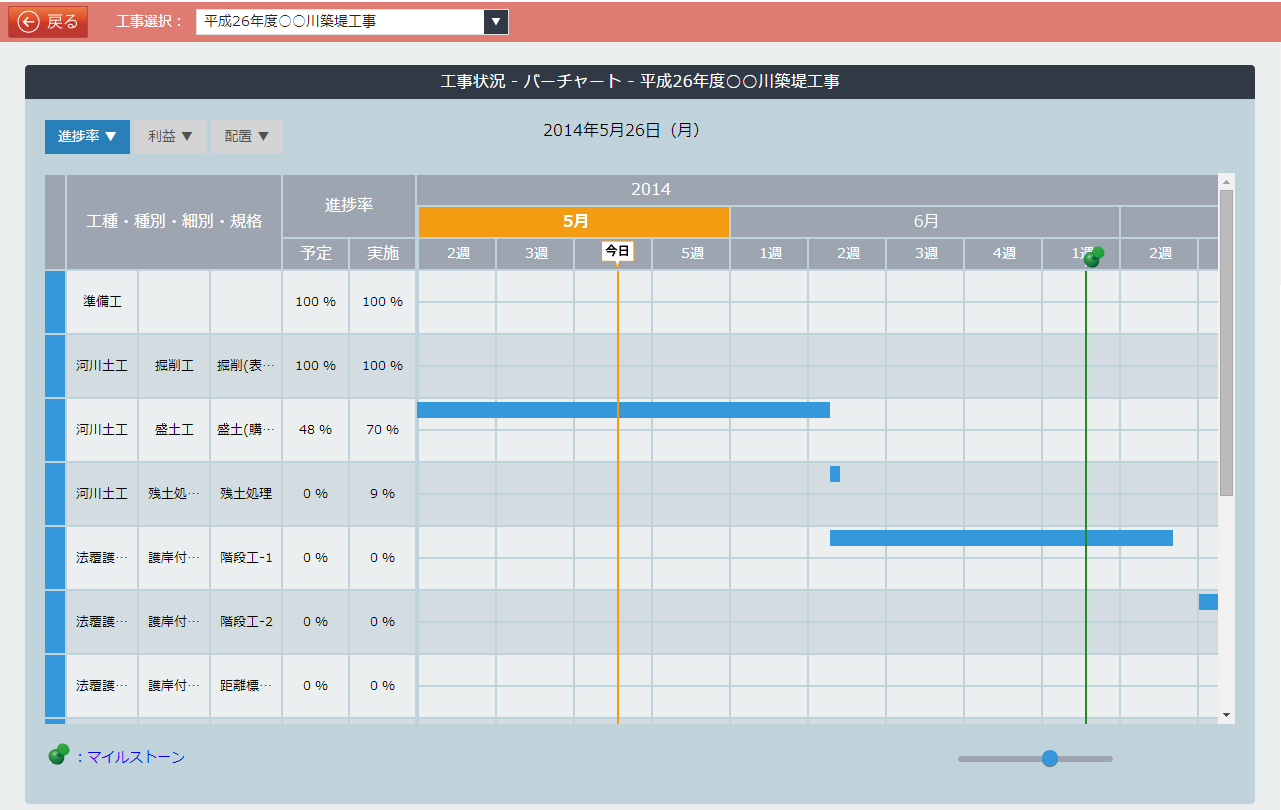Select the 盛土工 cell
This screenshot has height=810, width=1281.
(x=174, y=429)
